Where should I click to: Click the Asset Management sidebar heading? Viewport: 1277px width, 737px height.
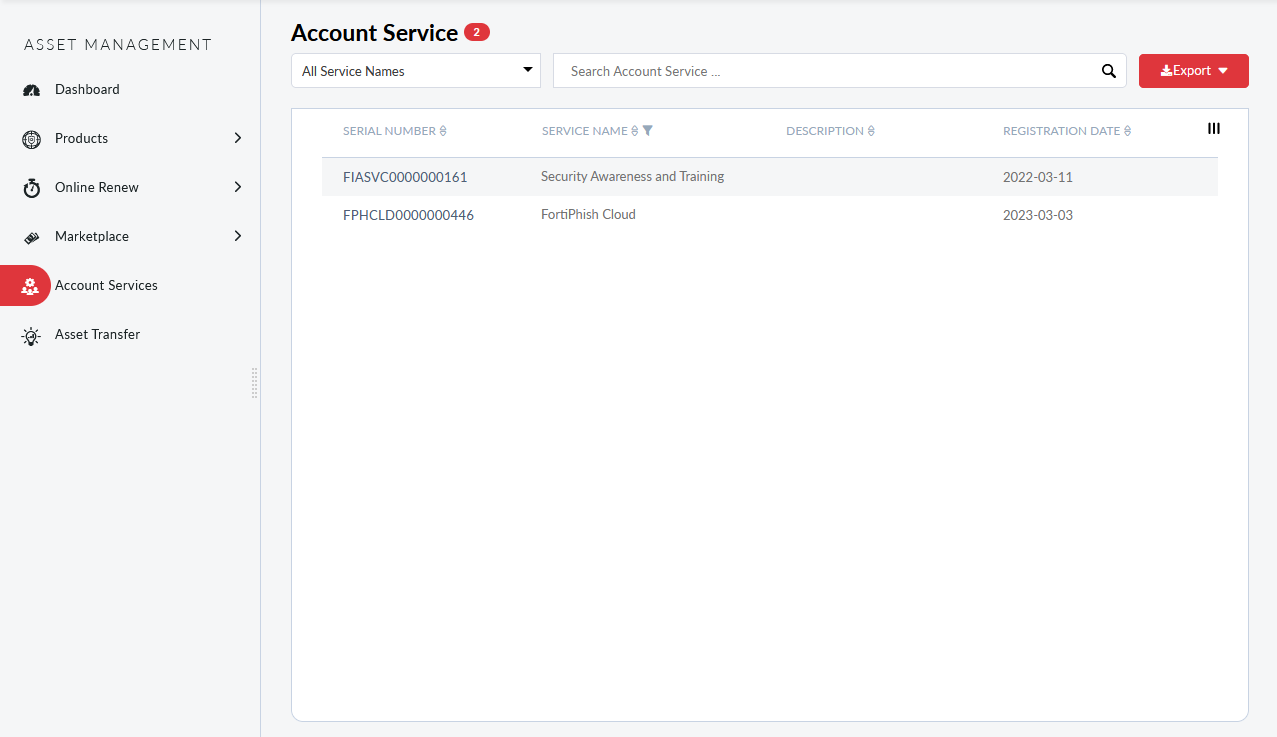[x=118, y=45]
